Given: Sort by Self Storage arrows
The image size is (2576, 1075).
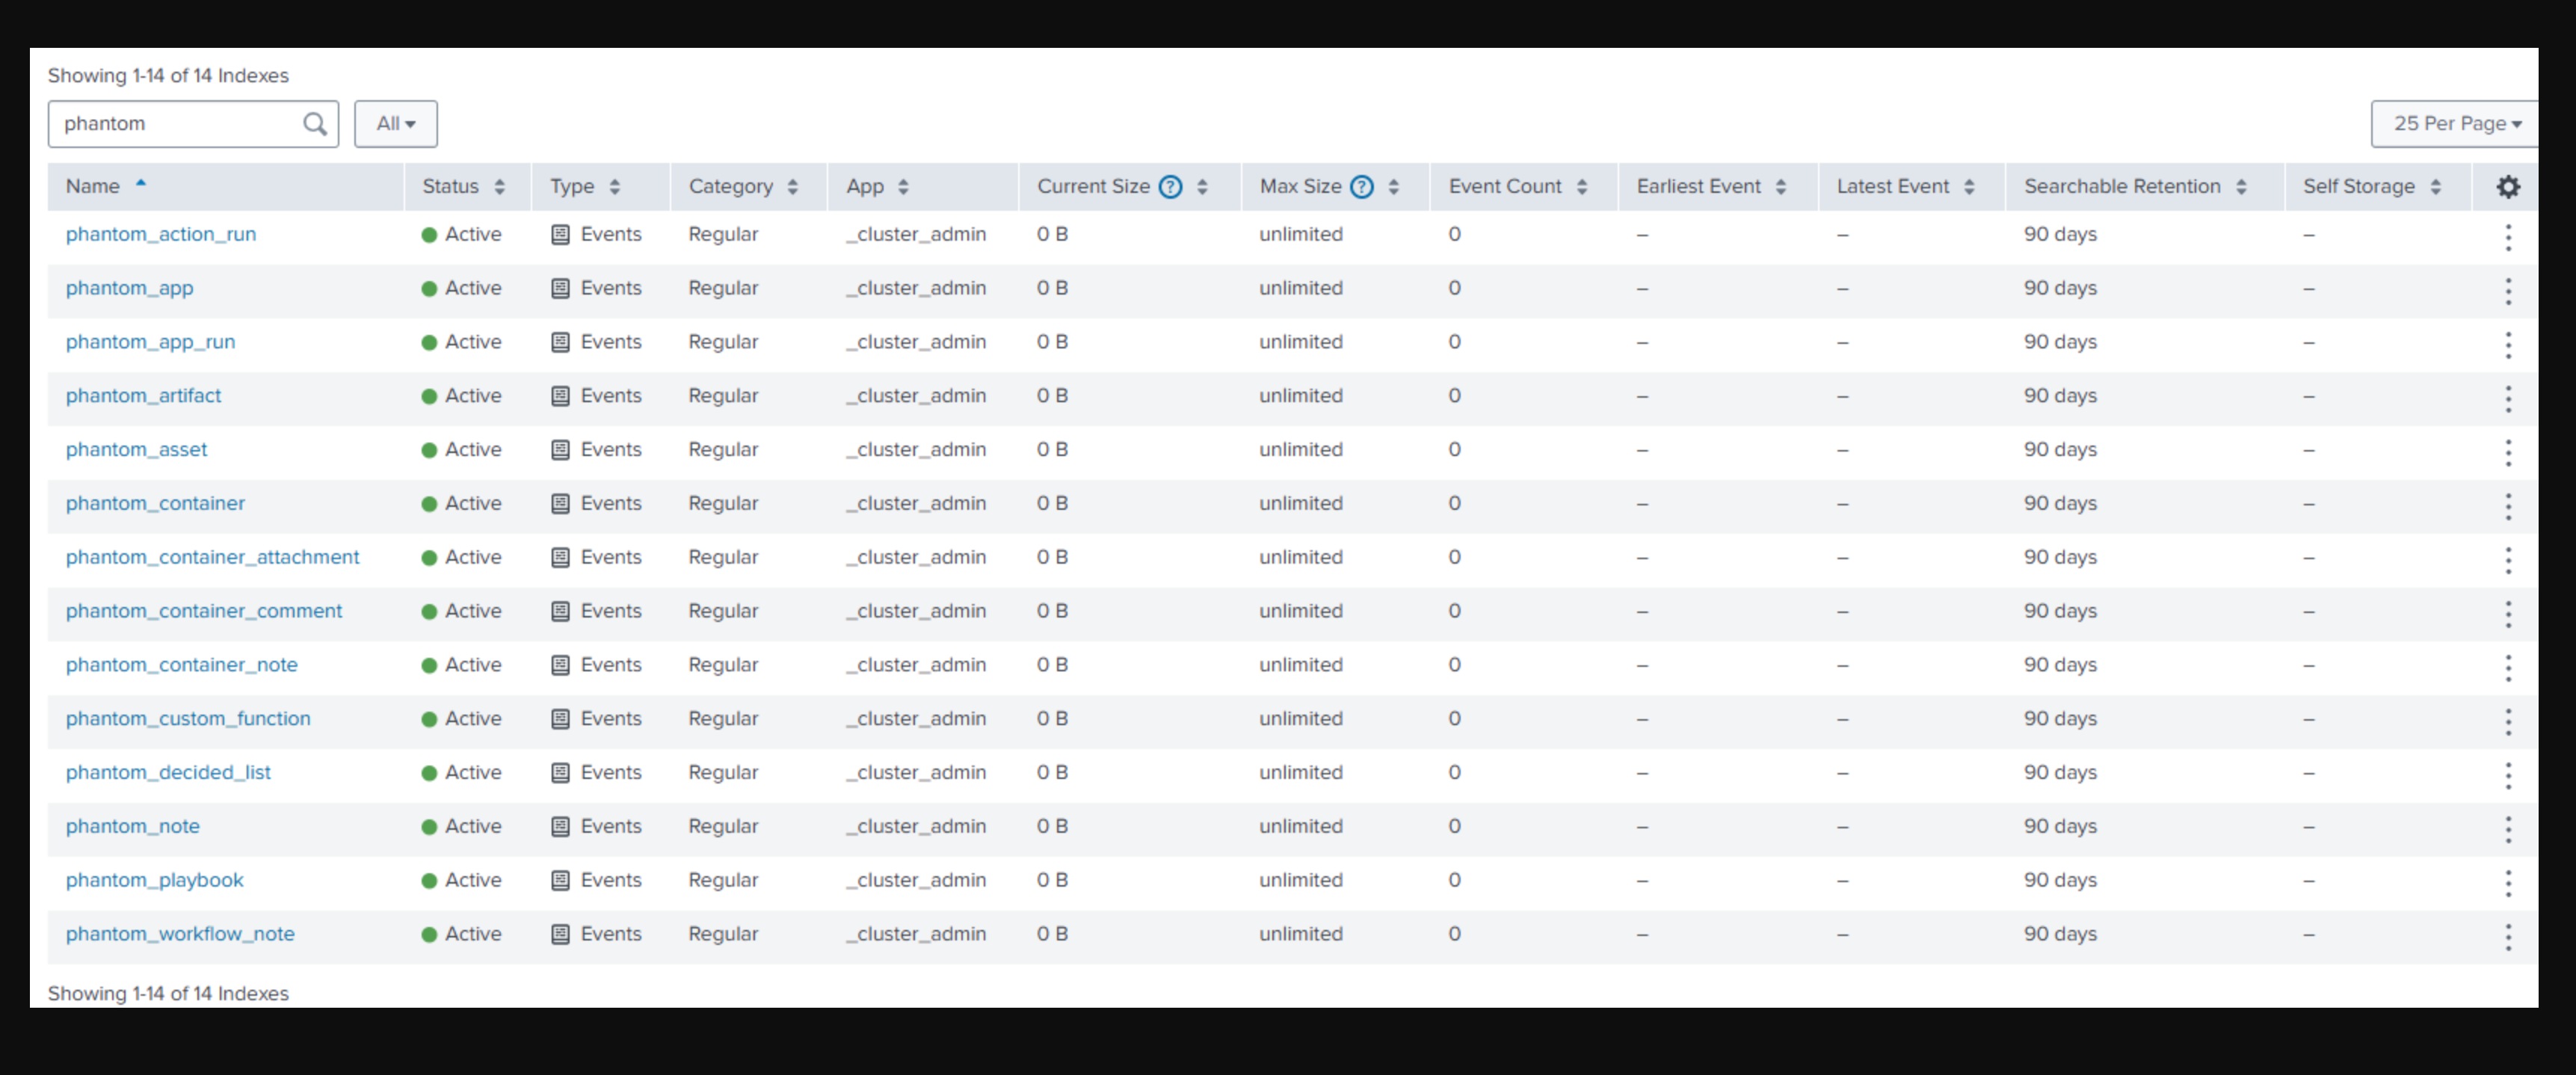Looking at the screenshot, I should click(x=2435, y=186).
